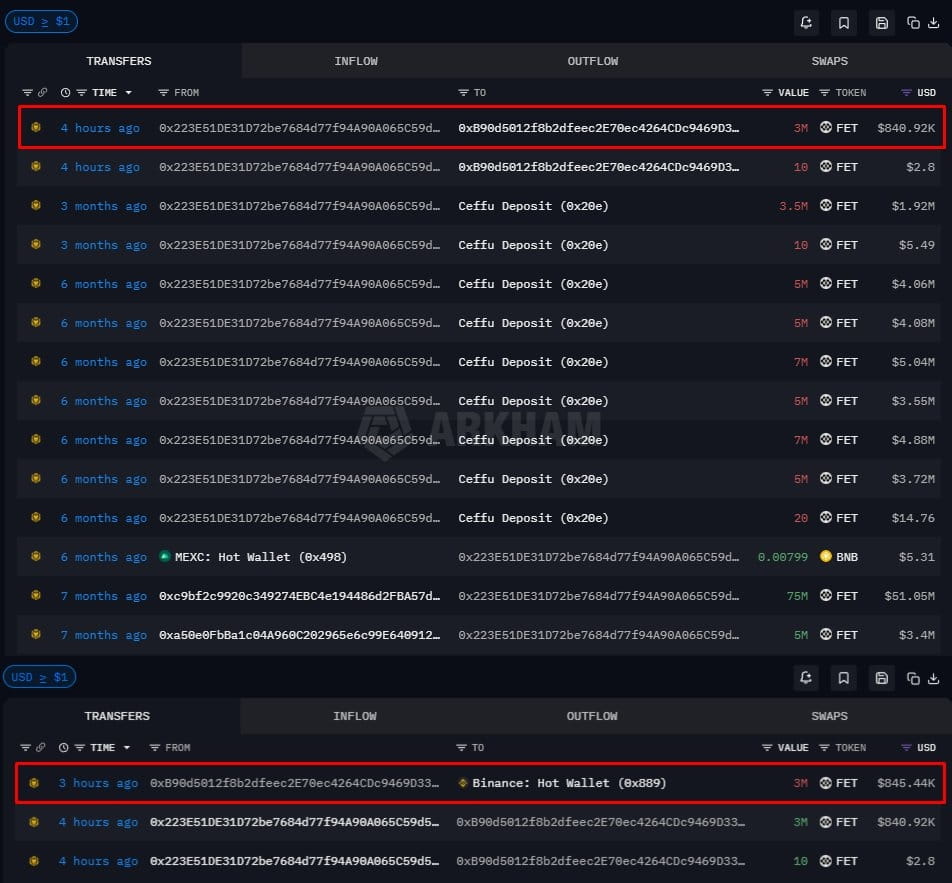
Task: Click the chain icon starting the $3.4M row
Action: [x=36, y=634]
